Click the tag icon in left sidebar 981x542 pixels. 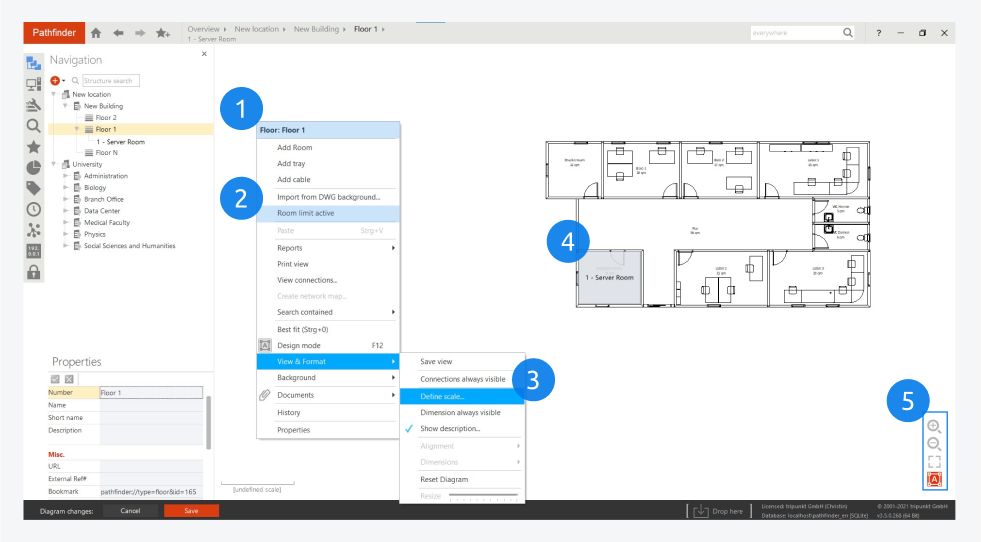(33, 188)
